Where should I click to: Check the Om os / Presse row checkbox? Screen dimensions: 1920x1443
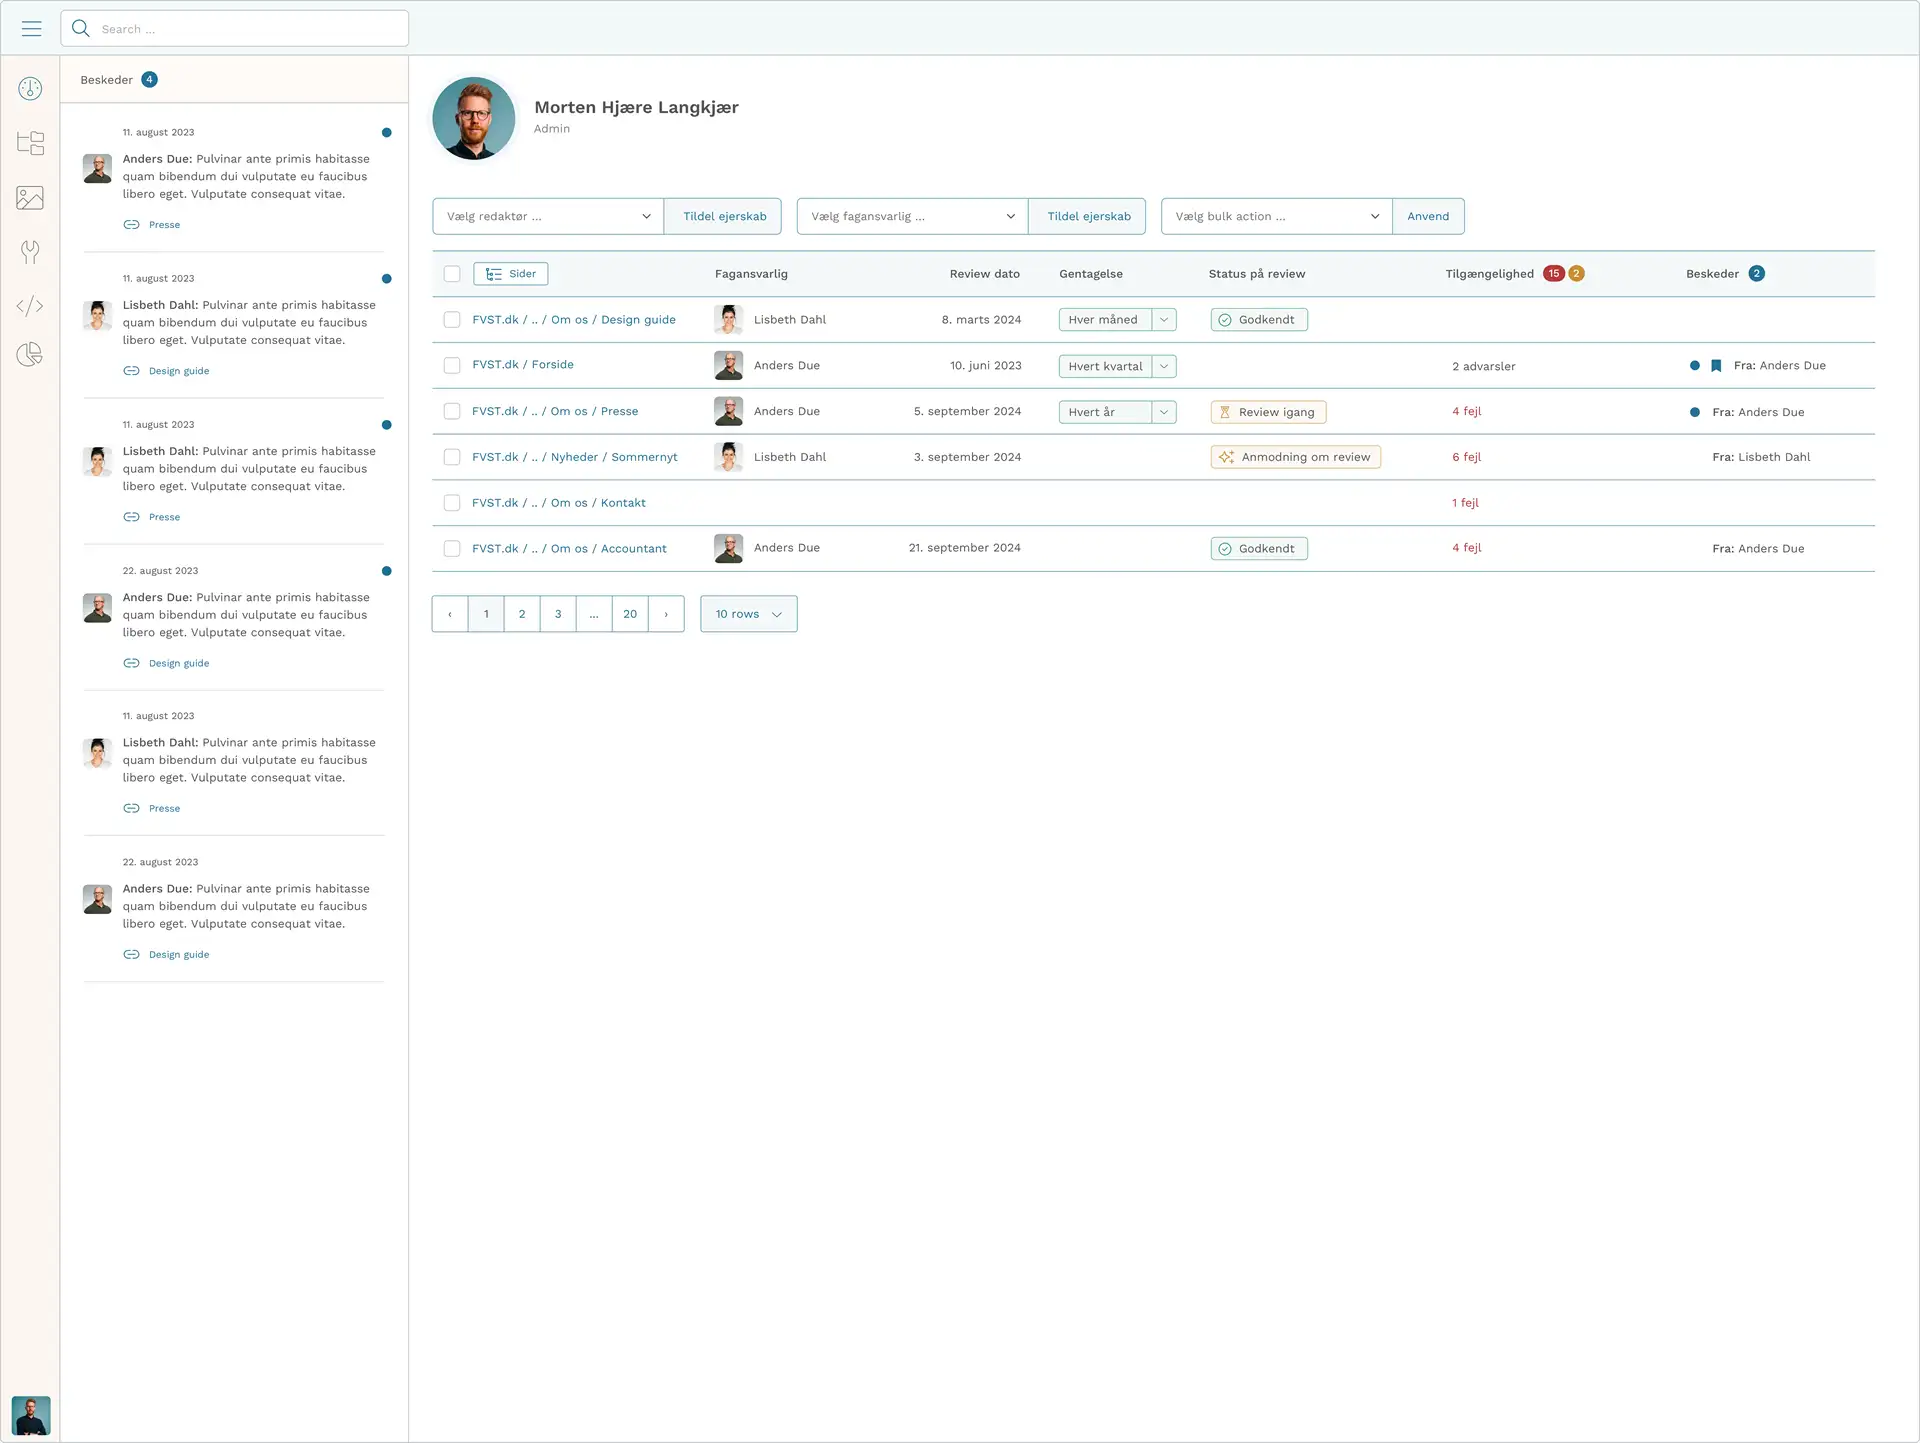(452, 412)
